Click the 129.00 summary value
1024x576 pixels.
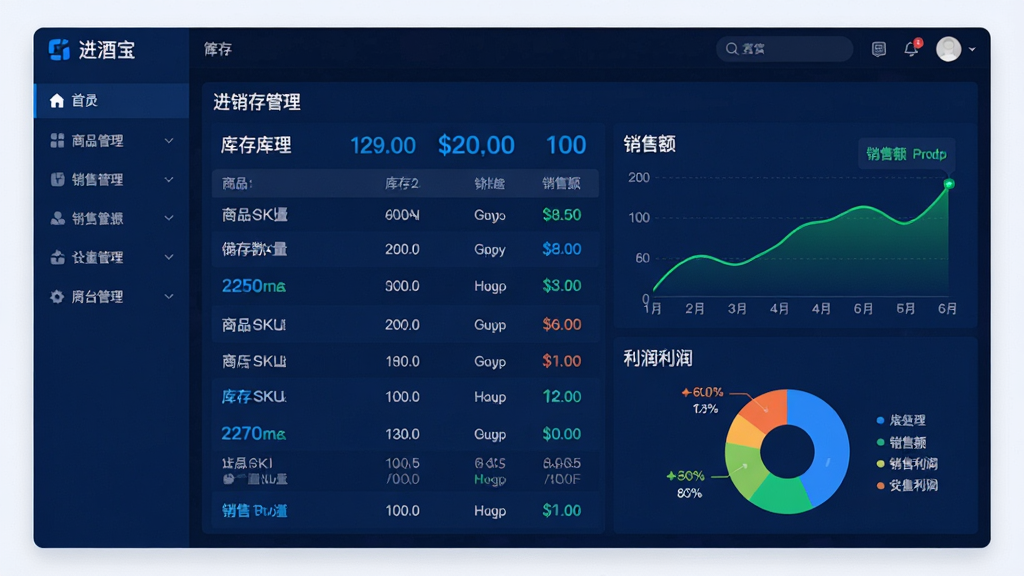pos(383,145)
